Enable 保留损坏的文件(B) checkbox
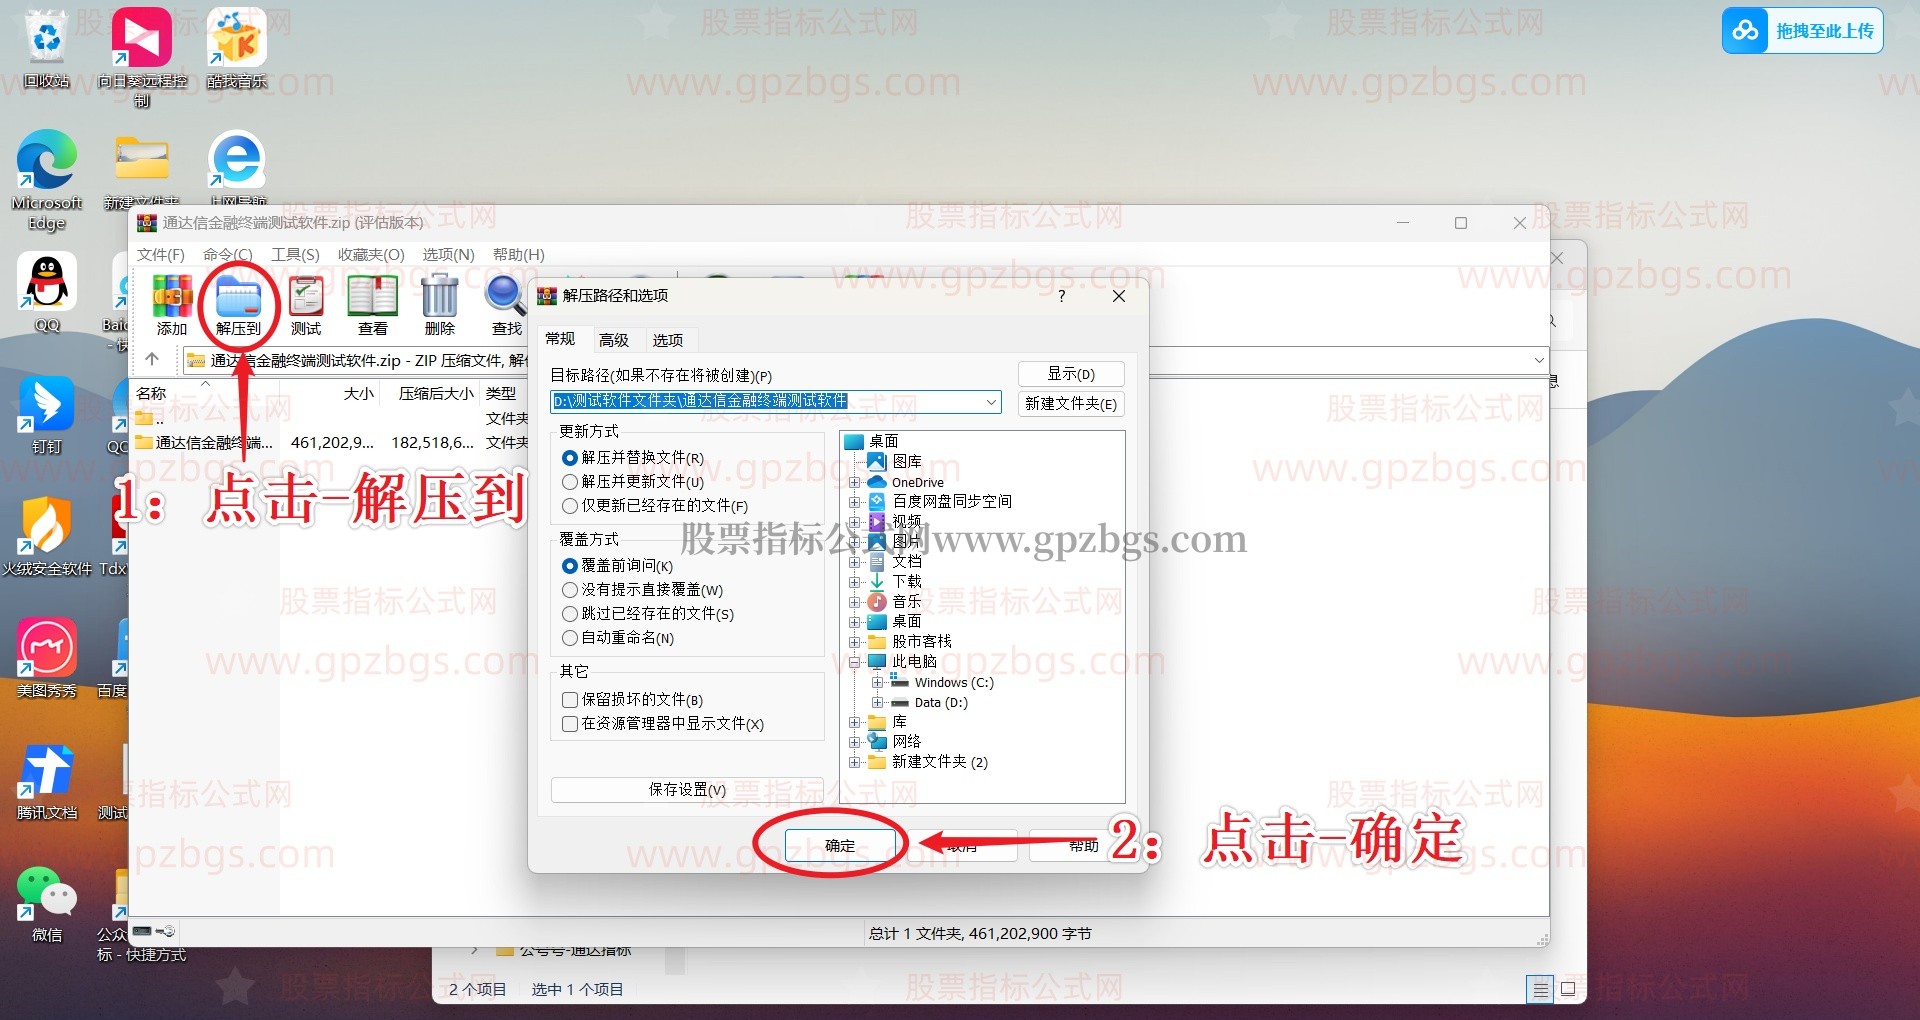The height and width of the screenshot is (1020, 1920). [x=570, y=700]
